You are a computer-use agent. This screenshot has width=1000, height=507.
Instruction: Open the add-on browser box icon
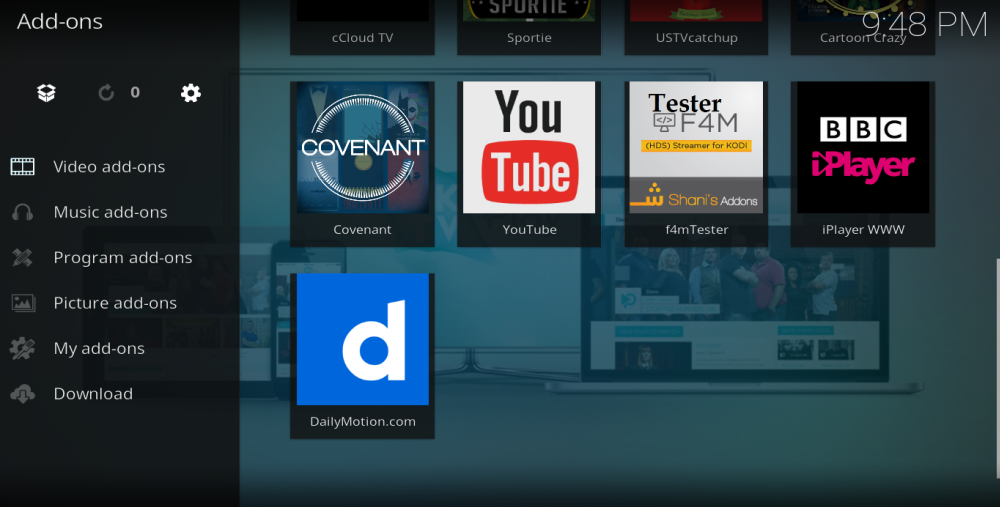[46, 93]
